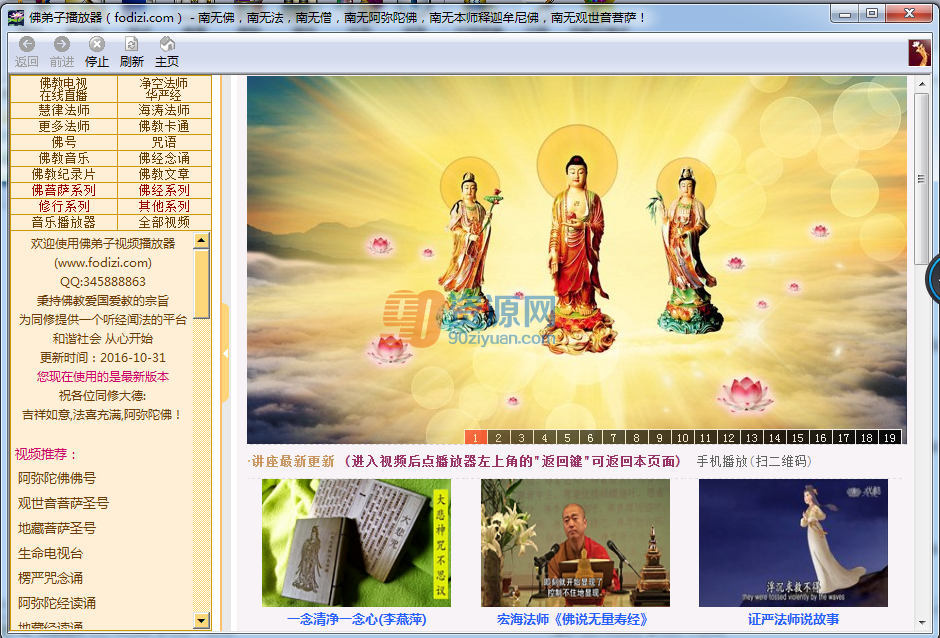The width and height of the screenshot is (940, 638).
Task: Open 全部视频 list
Action: click(x=164, y=222)
